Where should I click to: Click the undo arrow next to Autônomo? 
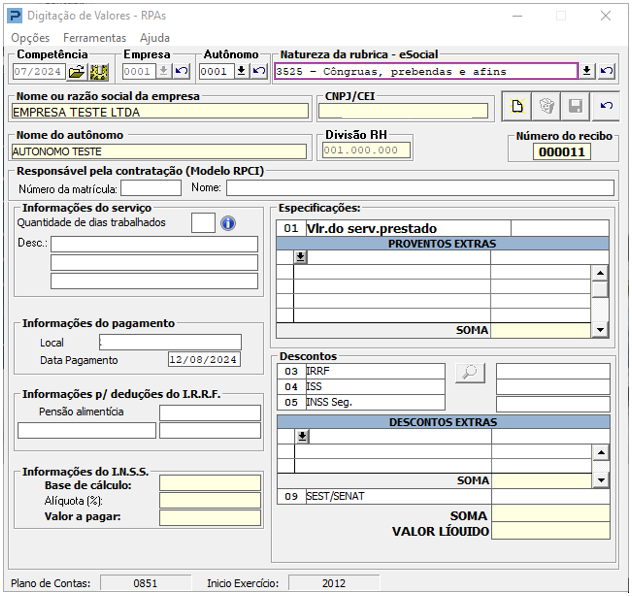click(x=258, y=71)
